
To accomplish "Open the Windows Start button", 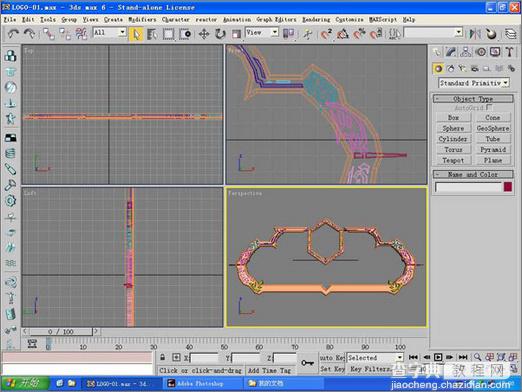I will coord(24,383).
